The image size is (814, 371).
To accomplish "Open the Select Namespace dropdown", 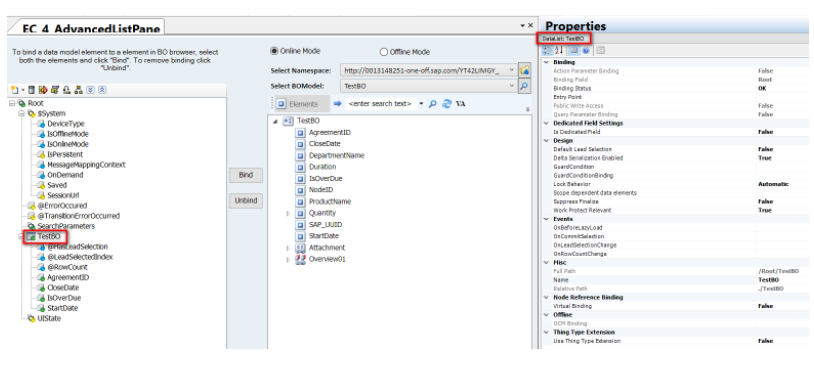I will click(511, 70).
